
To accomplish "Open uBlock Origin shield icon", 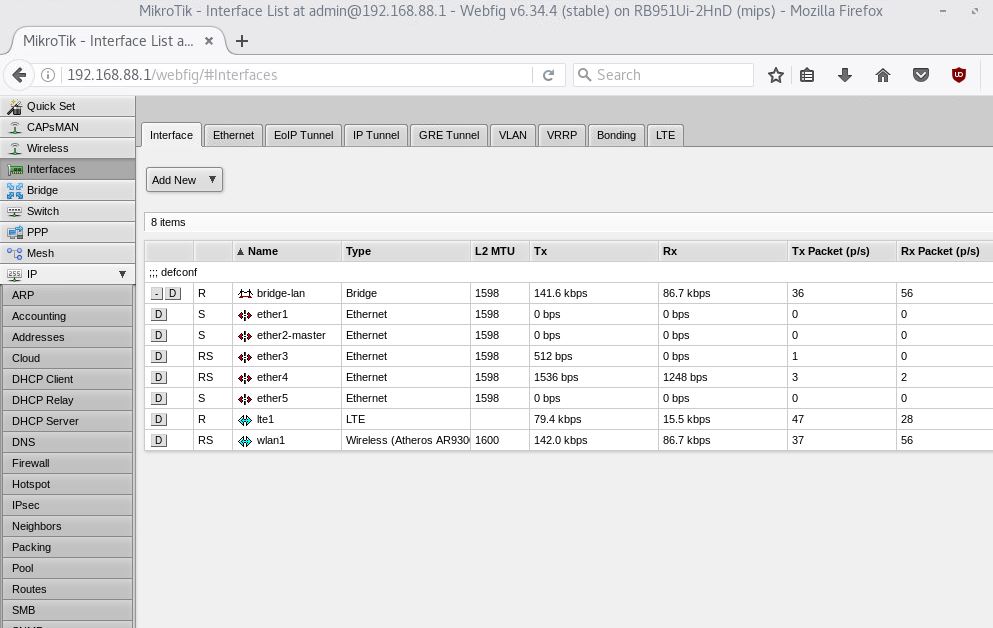I will pyautogui.click(x=959, y=75).
